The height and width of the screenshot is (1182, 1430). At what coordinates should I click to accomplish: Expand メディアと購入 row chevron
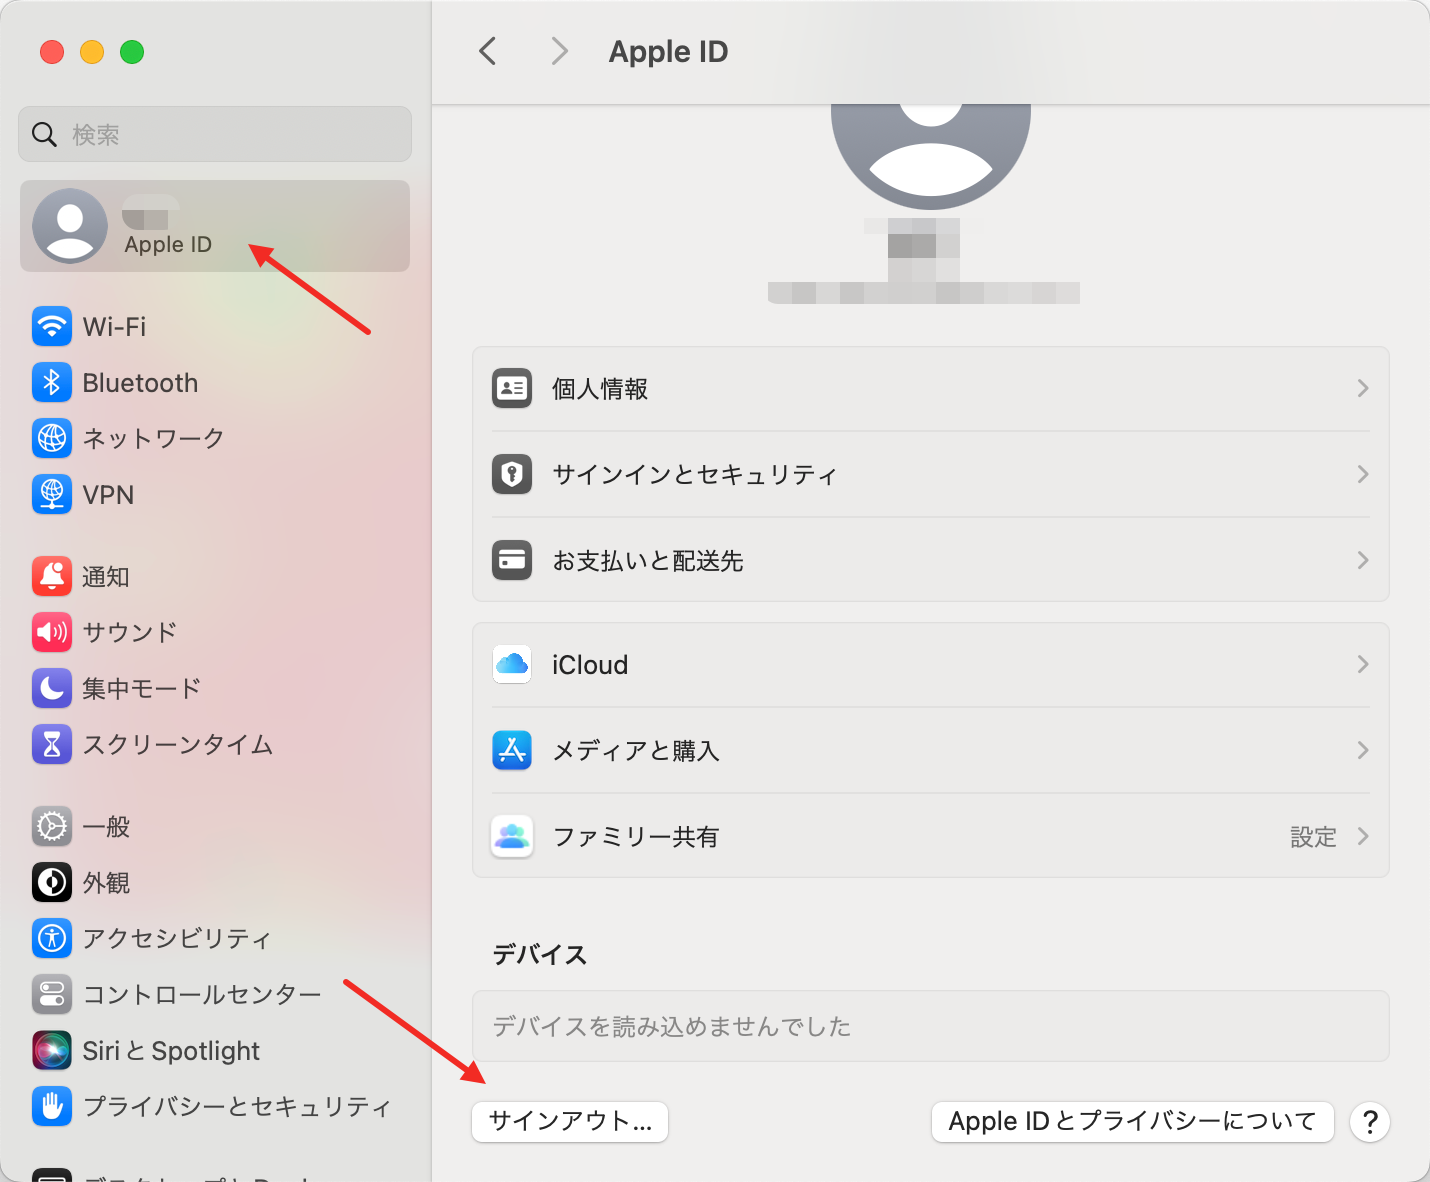1363,750
